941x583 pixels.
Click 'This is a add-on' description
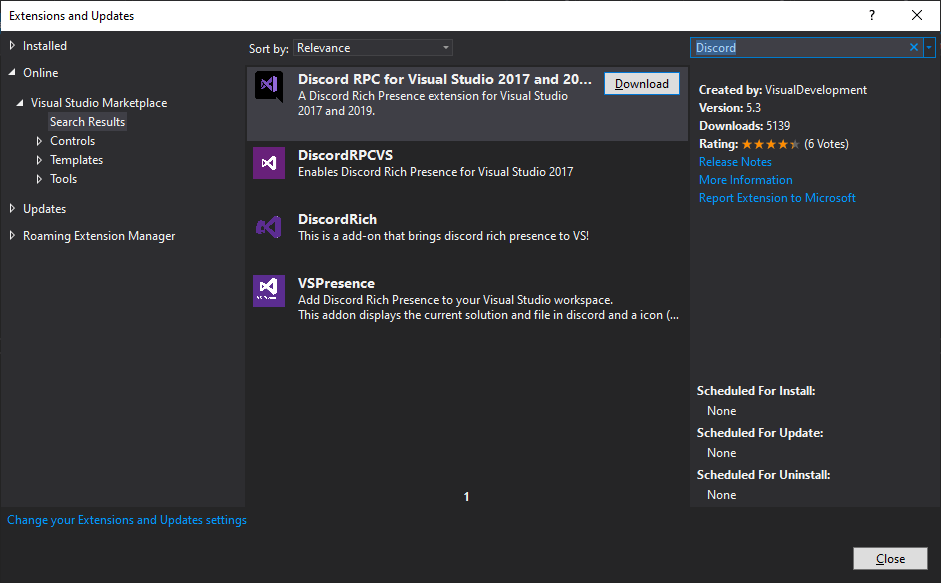443,236
